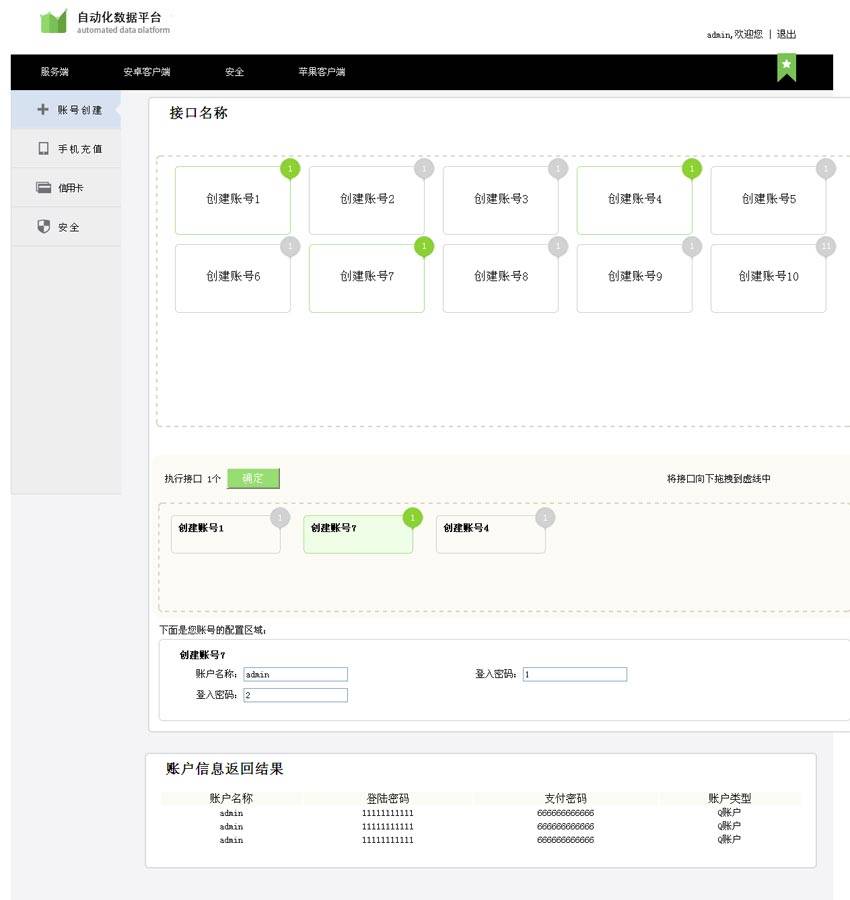Click the 账户名称 input field
Viewport: 850px width, 900px height.
(295, 674)
